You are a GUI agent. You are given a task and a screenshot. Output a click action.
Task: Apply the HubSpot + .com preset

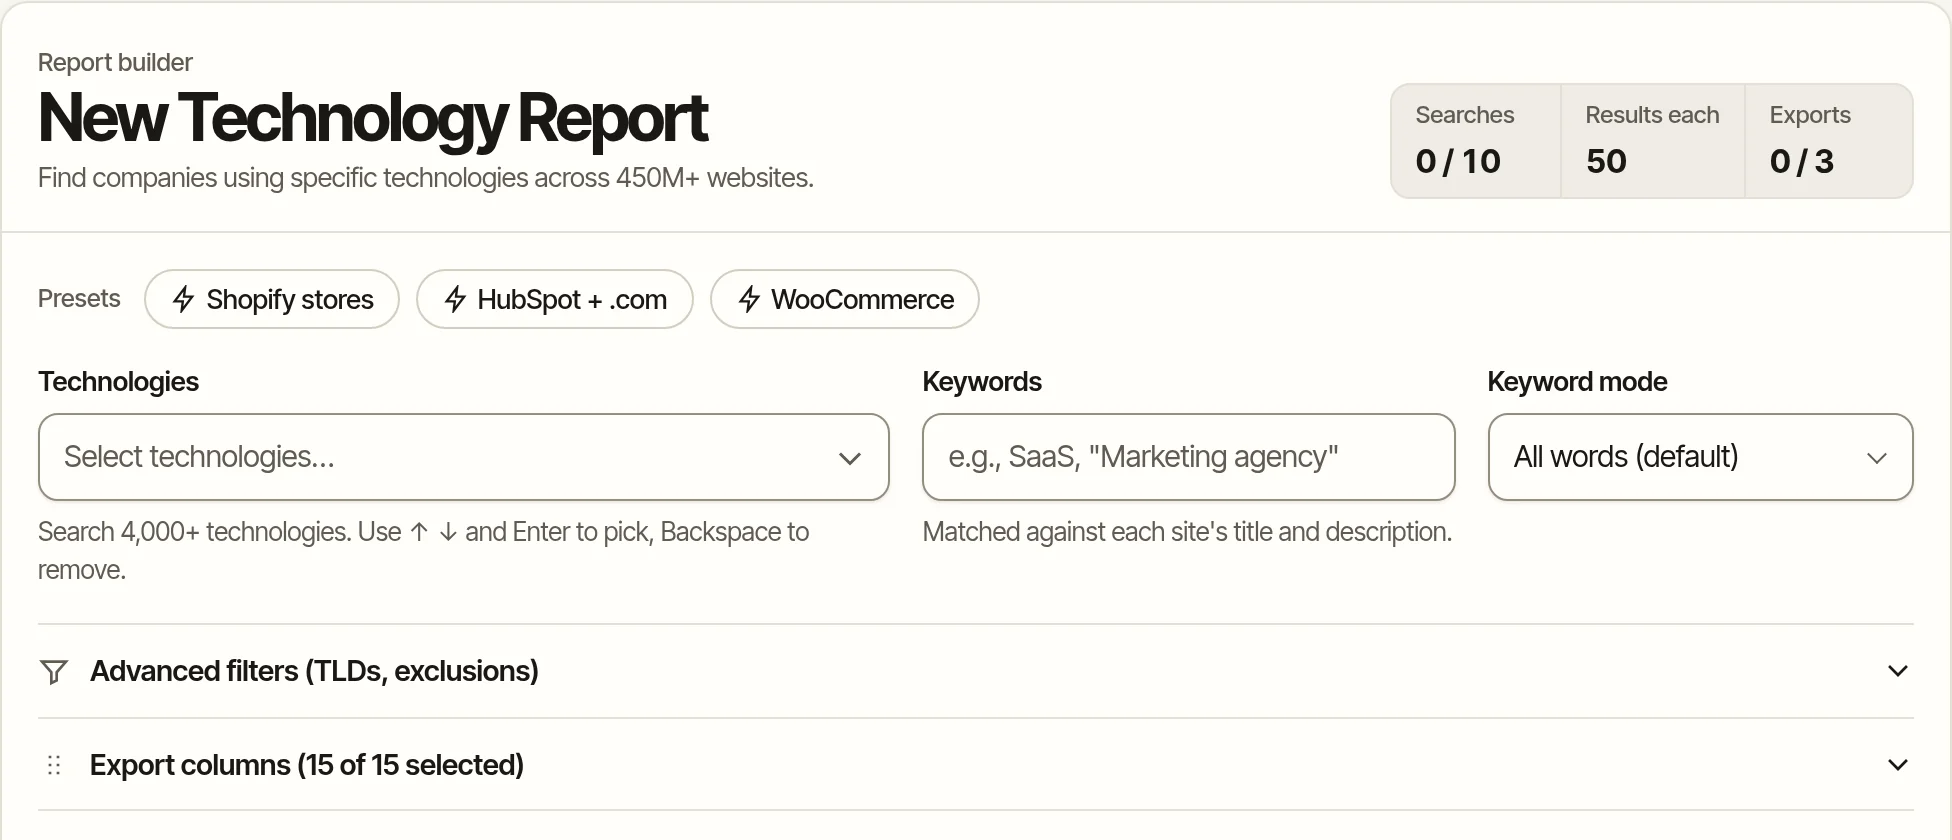555,299
